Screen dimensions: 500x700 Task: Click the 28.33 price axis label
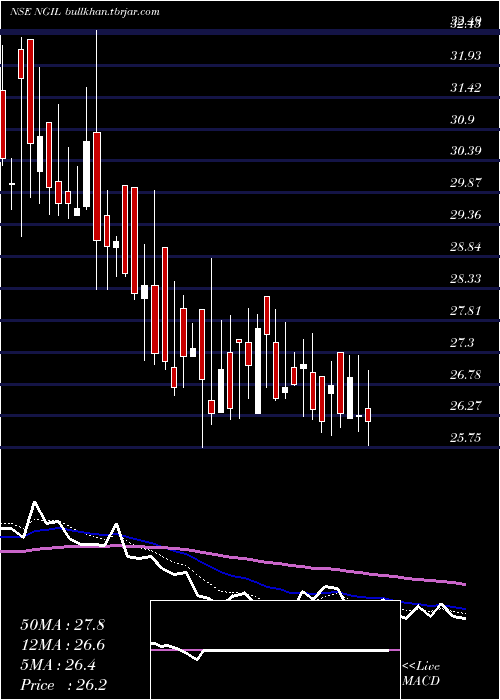pyautogui.click(x=466, y=279)
